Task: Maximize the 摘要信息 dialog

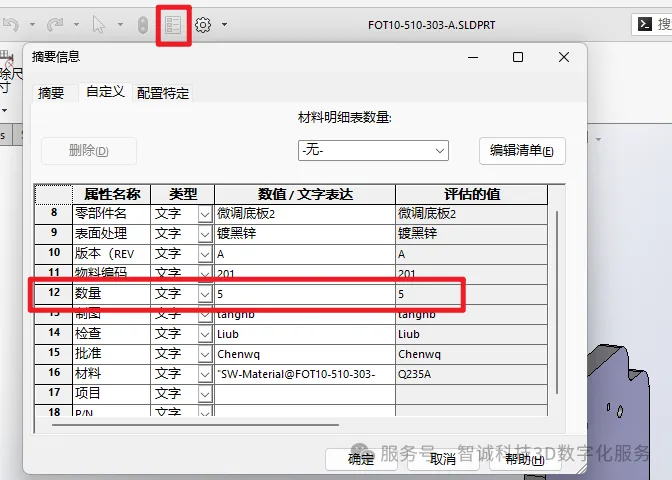Action: [x=518, y=57]
